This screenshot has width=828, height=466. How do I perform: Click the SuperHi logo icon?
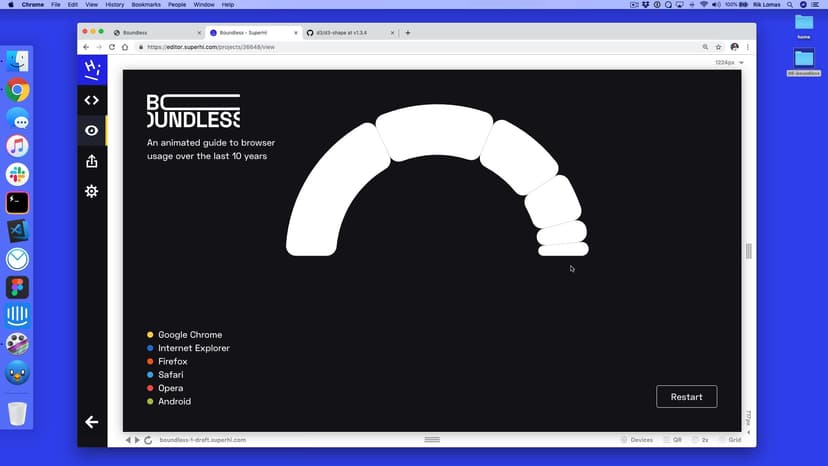[x=91, y=69]
